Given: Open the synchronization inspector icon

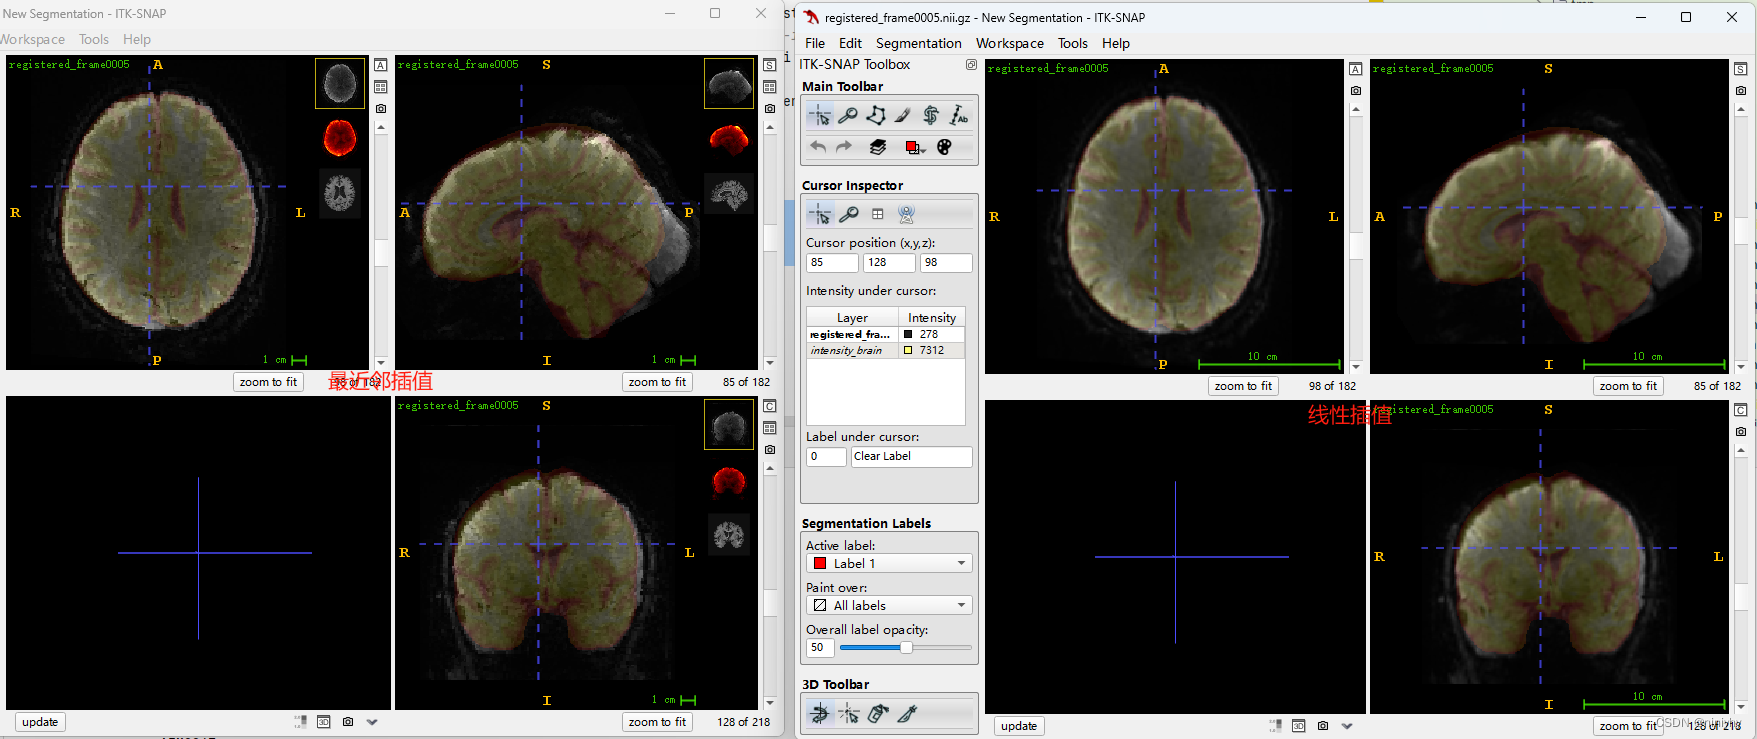Looking at the screenshot, I should (906, 214).
